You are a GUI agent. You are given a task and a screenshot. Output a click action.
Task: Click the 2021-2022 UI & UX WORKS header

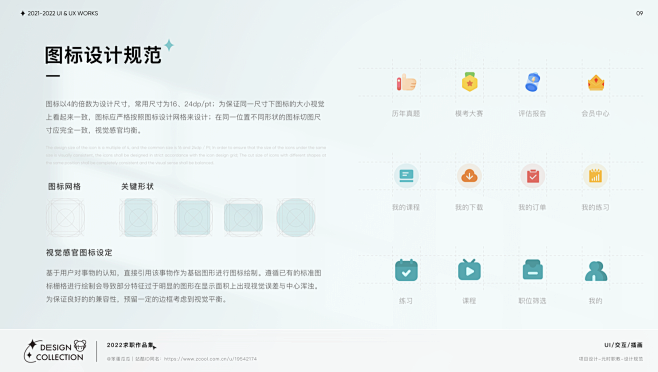[63, 13]
